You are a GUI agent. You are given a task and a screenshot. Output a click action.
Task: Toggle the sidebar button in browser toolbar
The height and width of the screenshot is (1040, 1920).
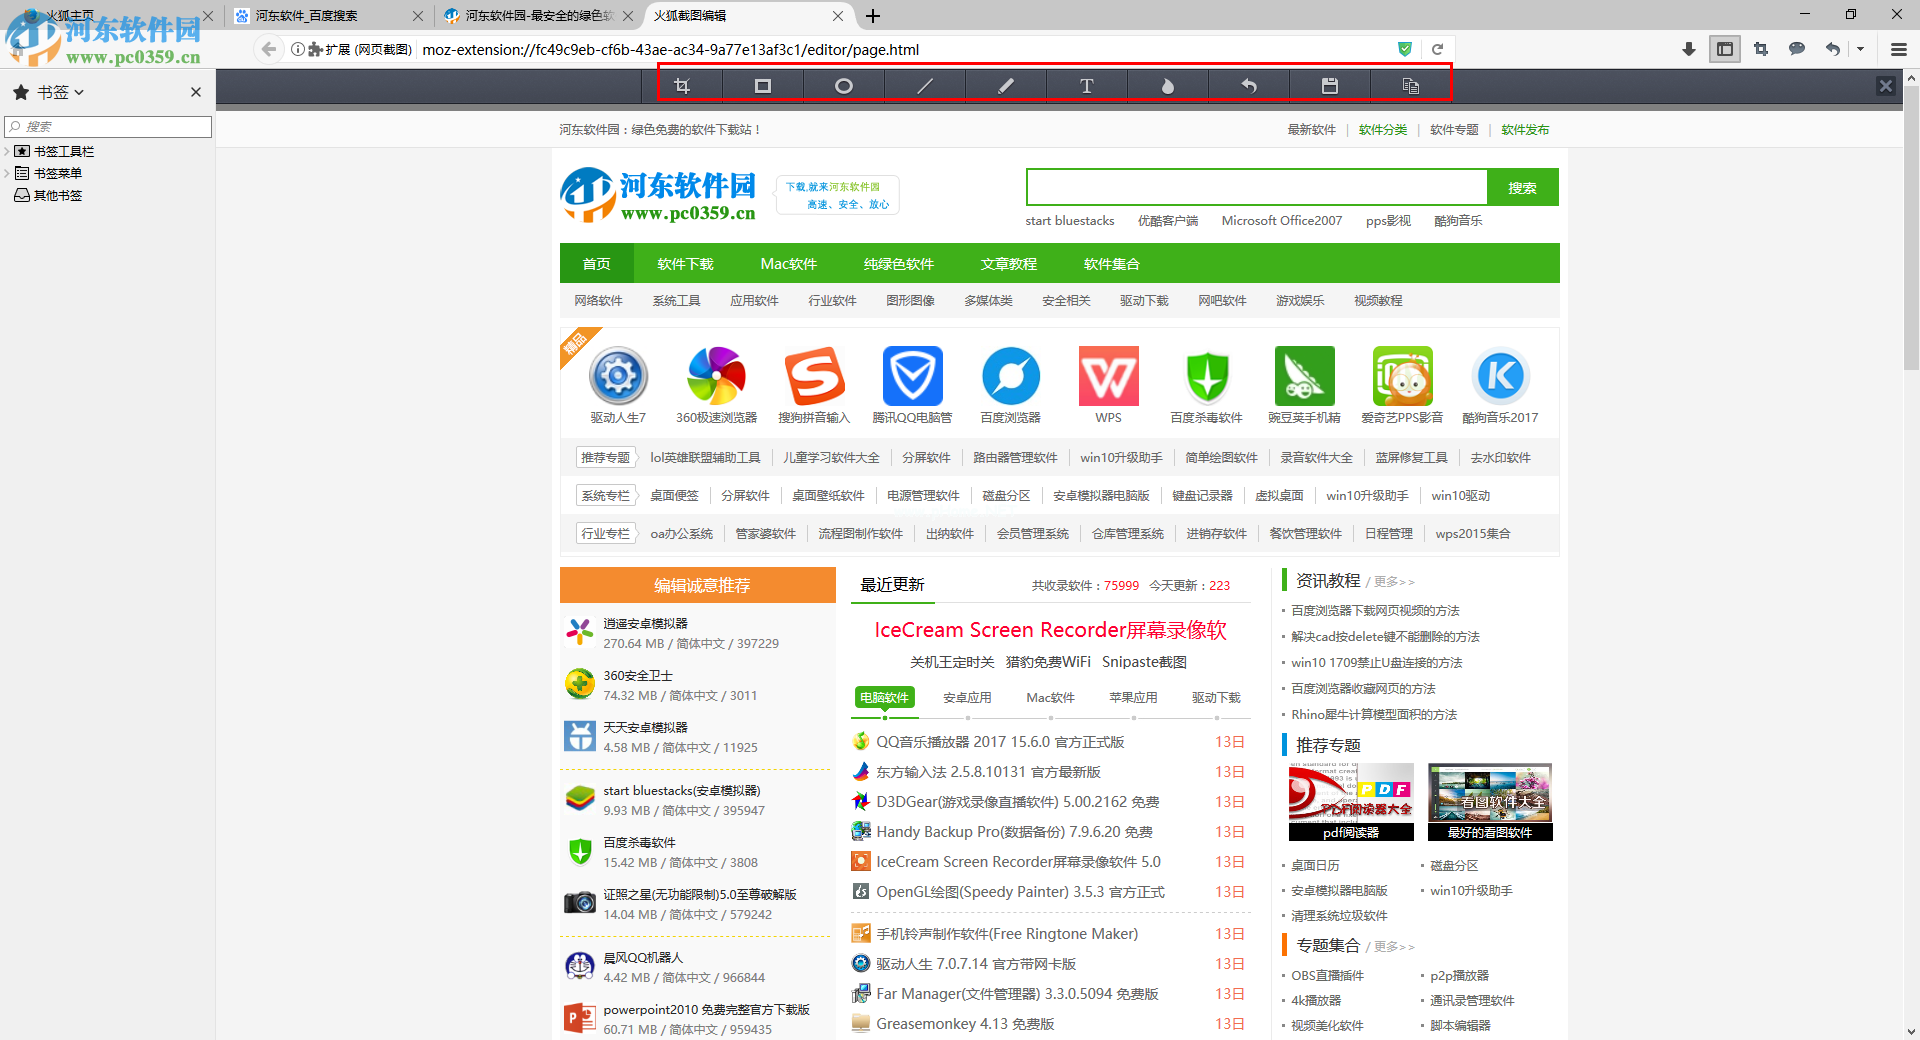click(x=1725, y=49)
